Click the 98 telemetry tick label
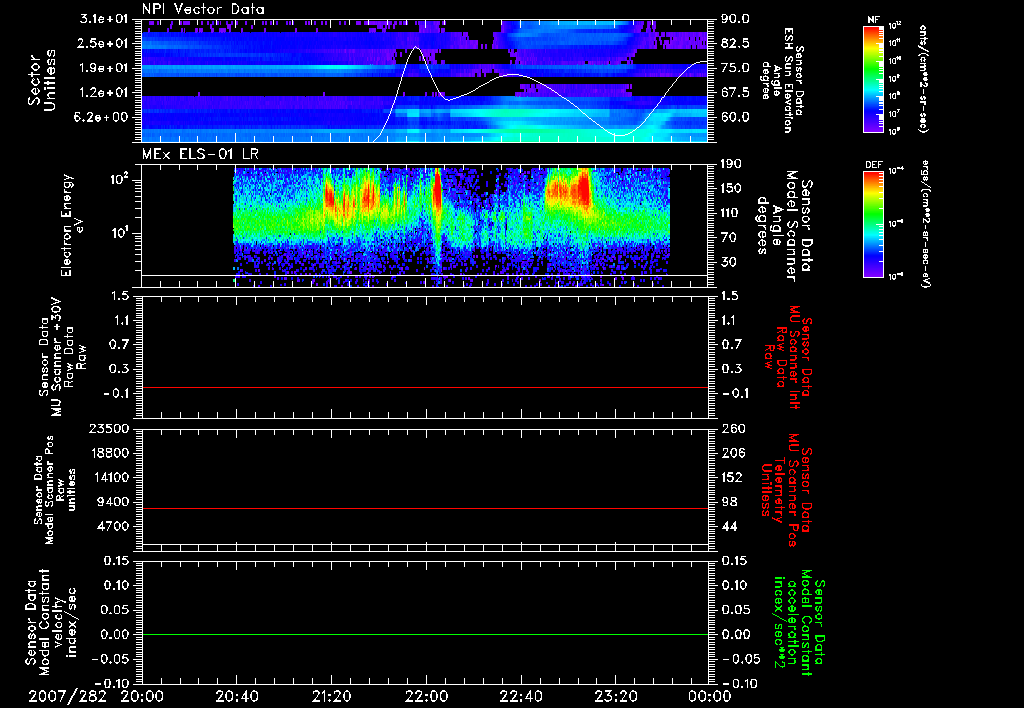The height and width of the screenshot is (708, 1024). pos(729,502)
